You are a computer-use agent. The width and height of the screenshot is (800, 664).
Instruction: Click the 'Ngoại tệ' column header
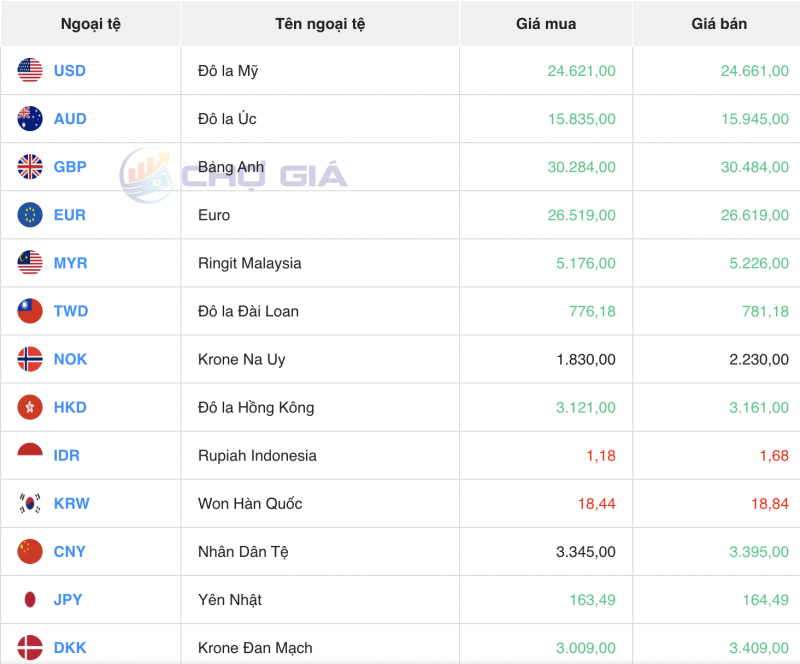click(90, 24)
